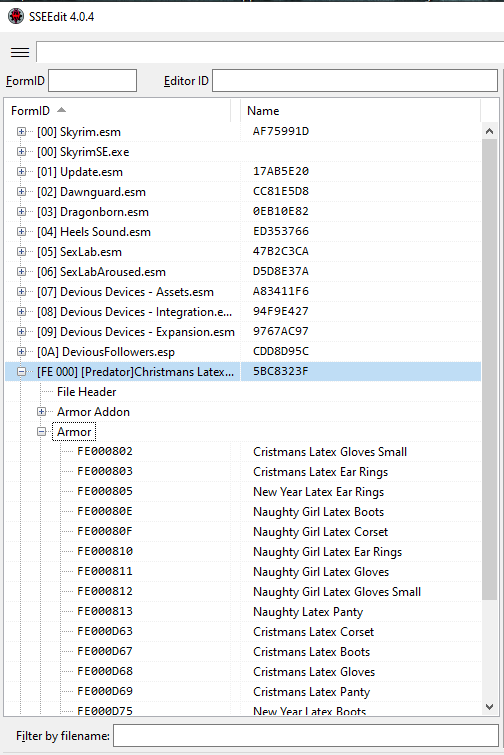Sort by the FormID column header
Viewport: 504px width, 755px height.
click(x=117, y=111)
